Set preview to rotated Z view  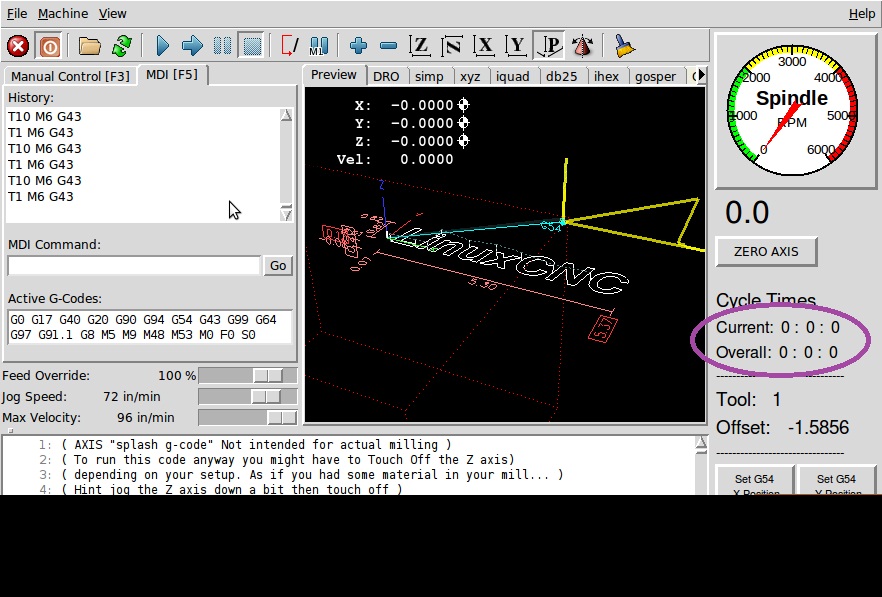(452, 46)
